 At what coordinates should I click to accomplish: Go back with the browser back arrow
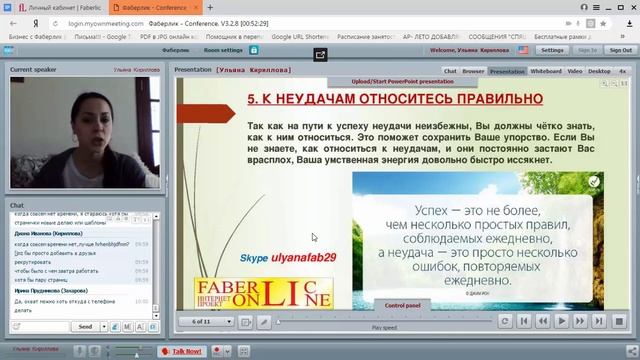[13, 24]
